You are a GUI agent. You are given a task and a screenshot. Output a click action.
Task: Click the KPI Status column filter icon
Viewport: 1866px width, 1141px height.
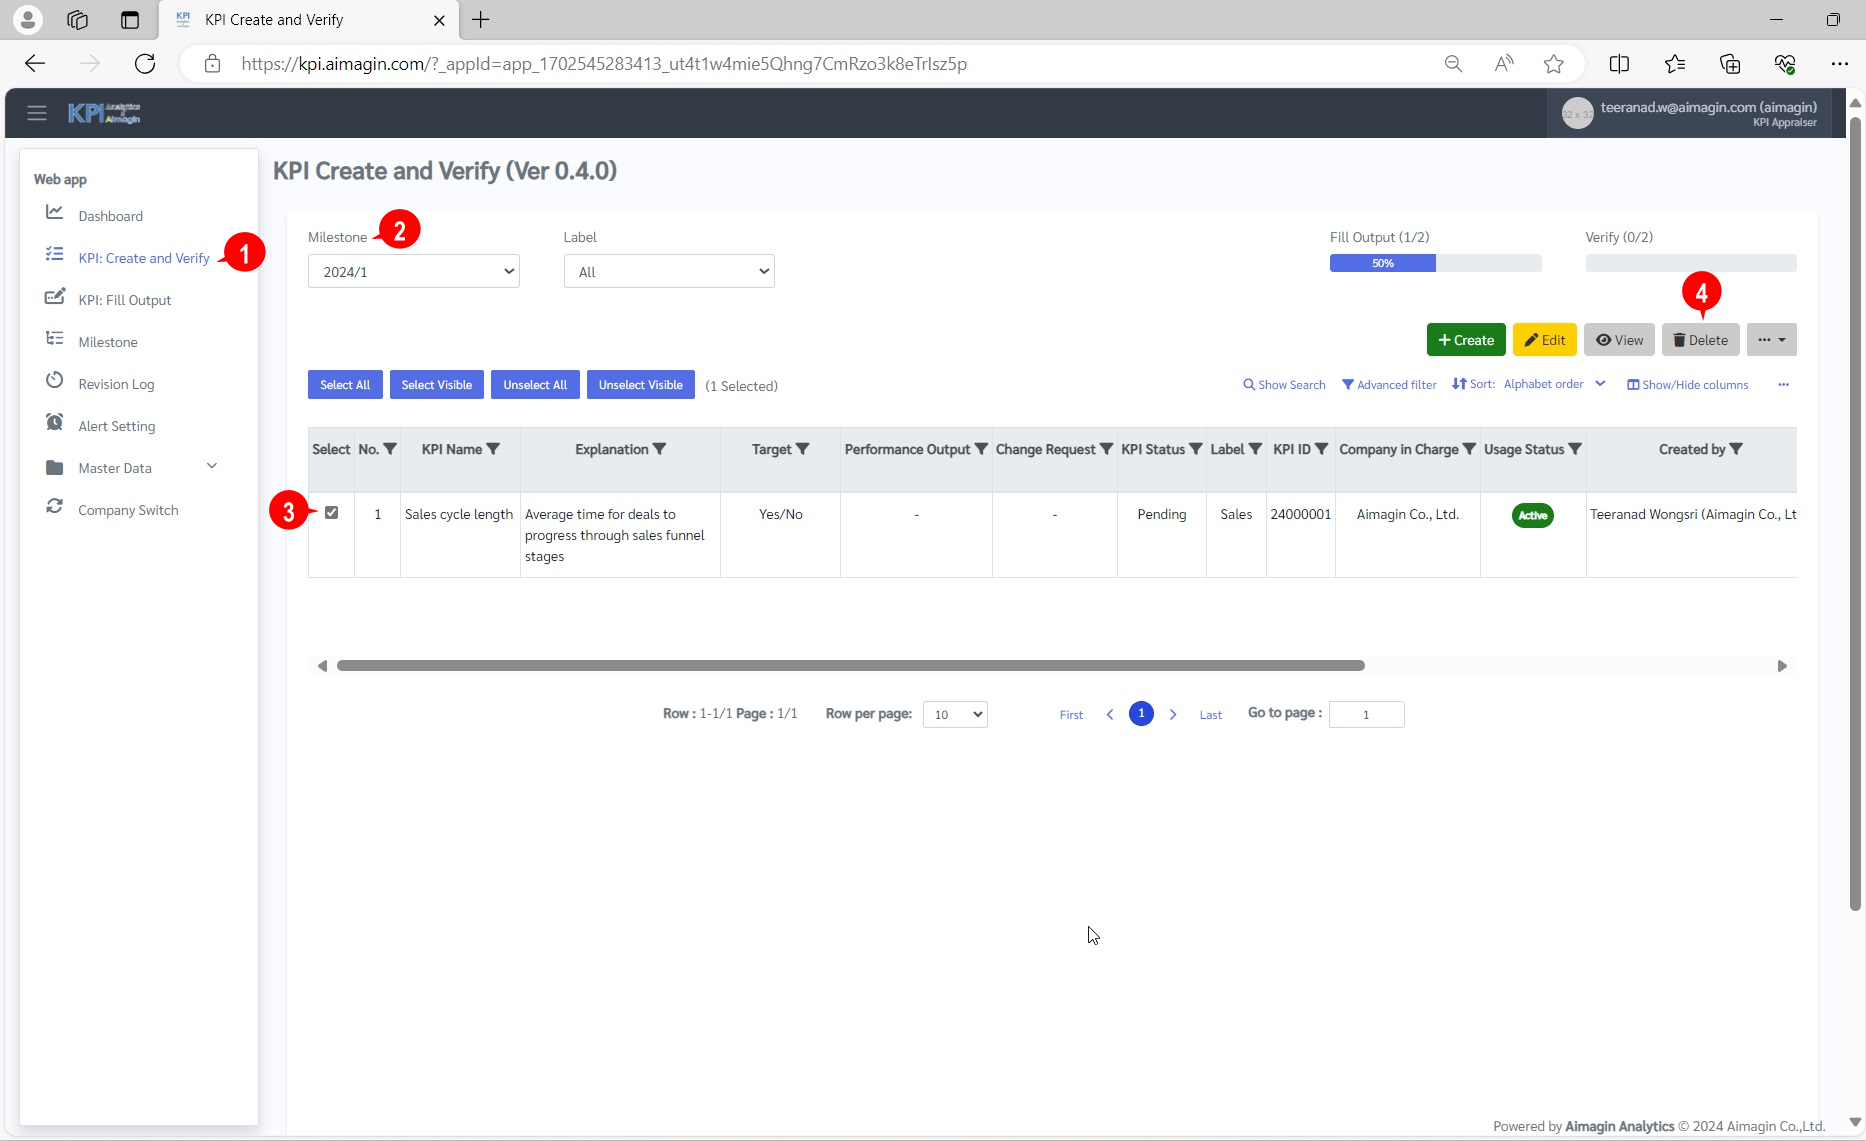[x=1195, y=449]
